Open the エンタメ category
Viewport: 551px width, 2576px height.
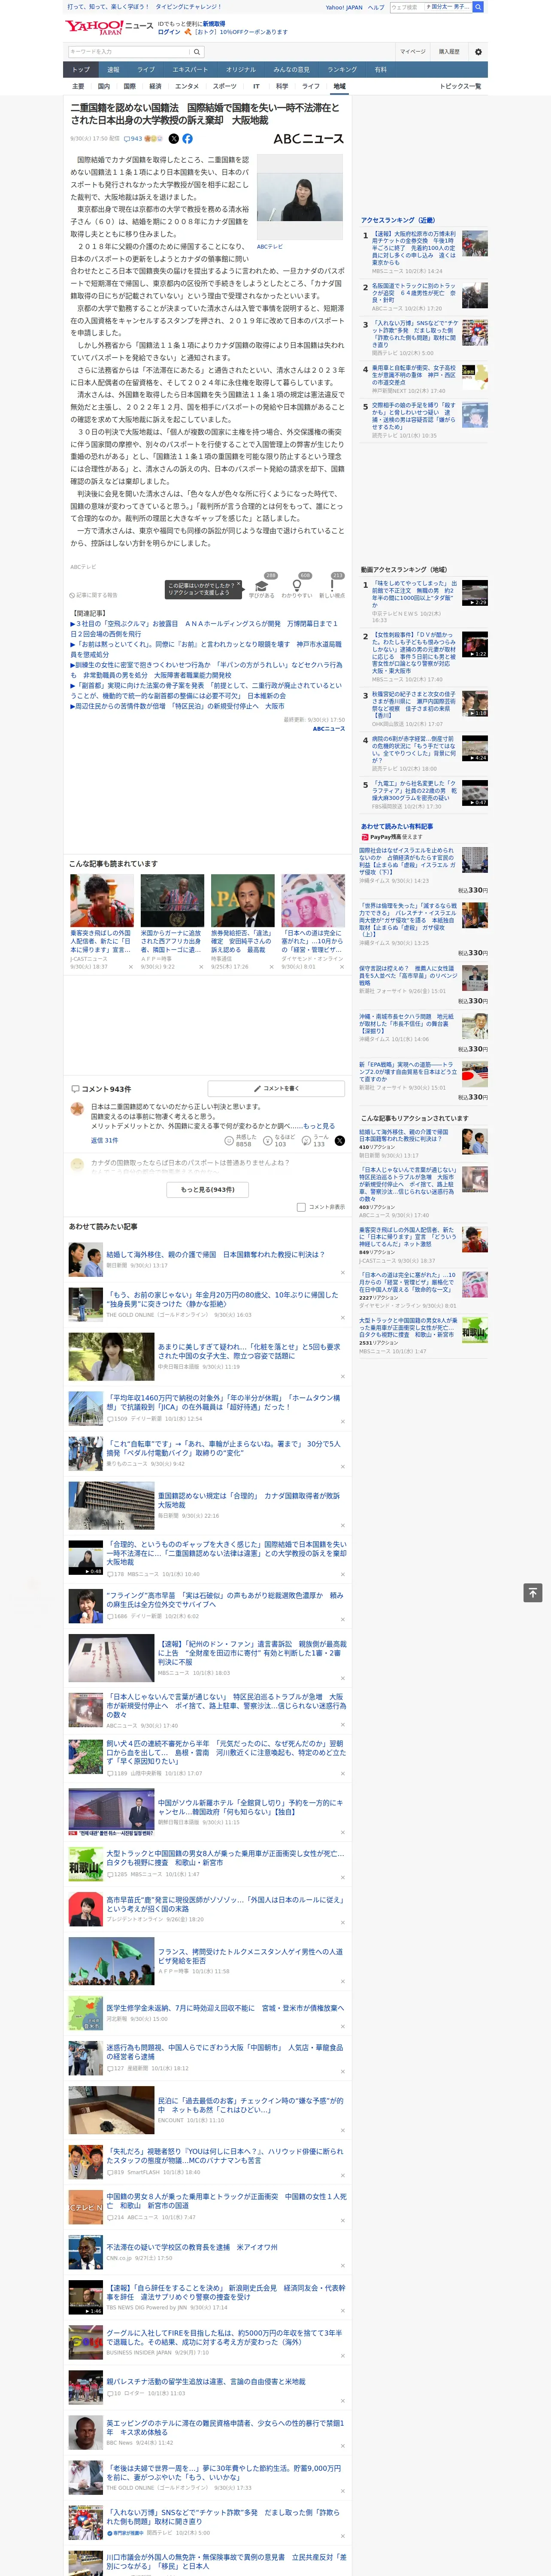tap(187, 86)
